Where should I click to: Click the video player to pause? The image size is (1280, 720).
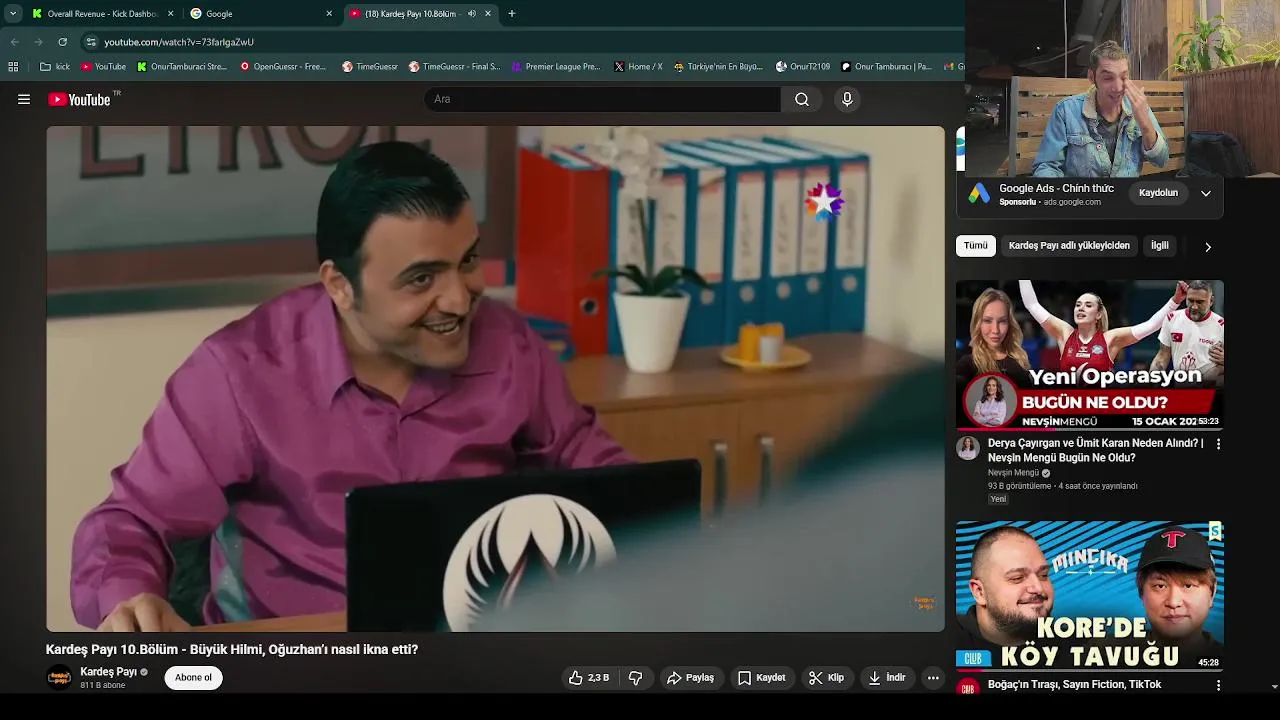coord(495,379)
